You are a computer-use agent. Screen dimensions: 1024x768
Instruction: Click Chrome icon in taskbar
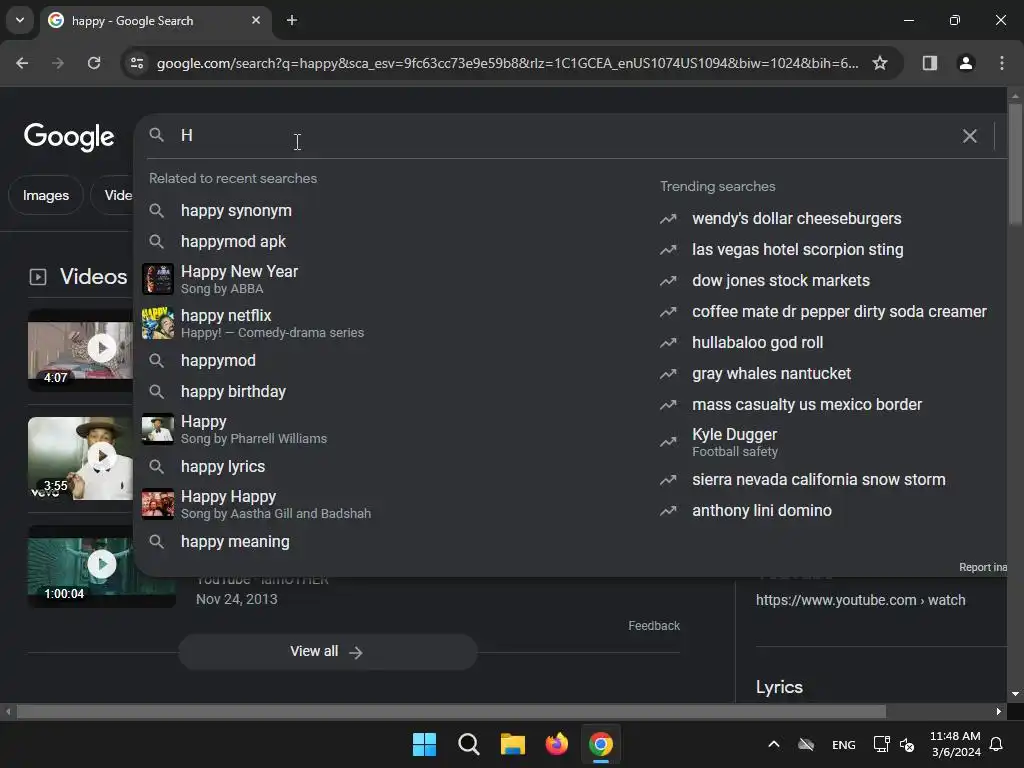(601, 744)
